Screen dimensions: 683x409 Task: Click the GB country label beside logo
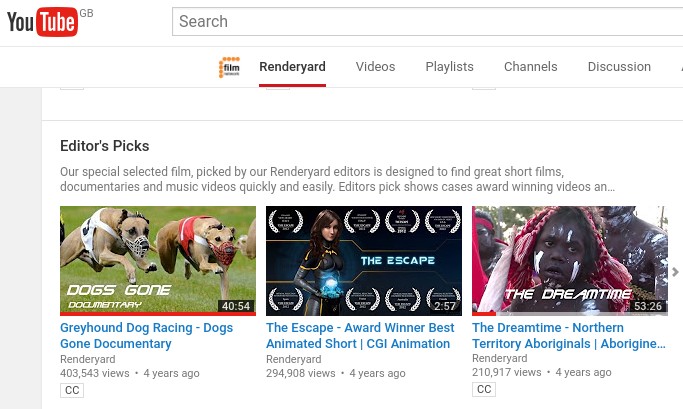pyautogui.click(x=86, y=13)
